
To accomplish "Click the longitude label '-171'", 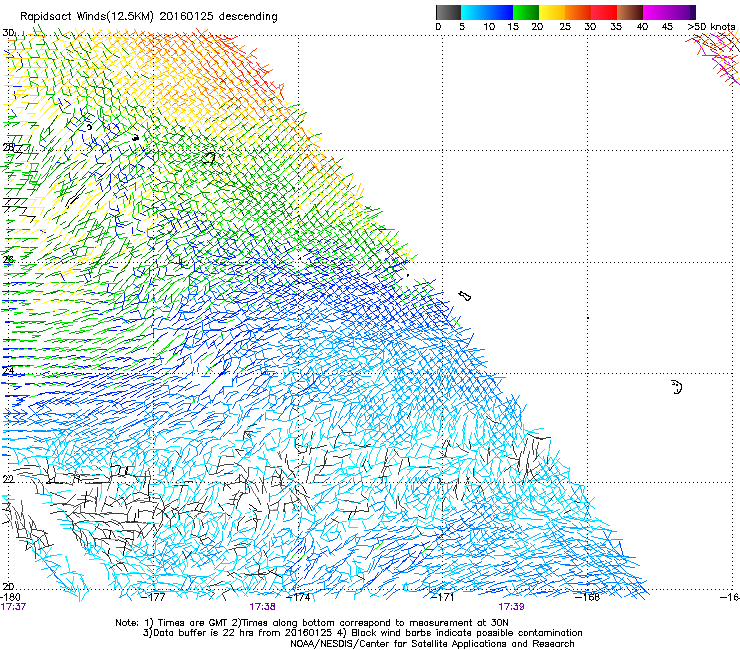I will [443, 597].
